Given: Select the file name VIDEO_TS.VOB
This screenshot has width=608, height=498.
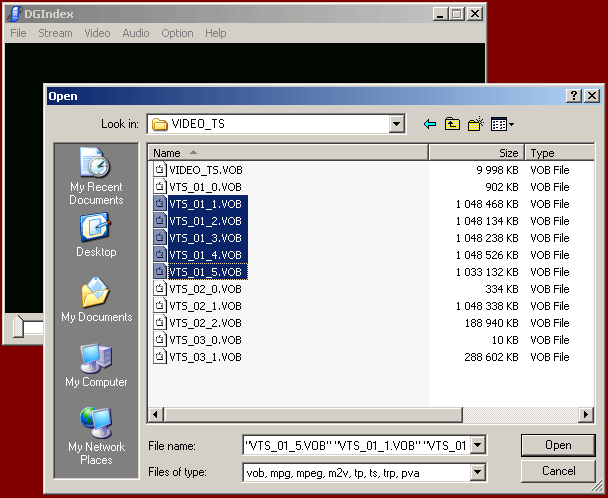Looking at the screenshot, I should pos(206,170).
